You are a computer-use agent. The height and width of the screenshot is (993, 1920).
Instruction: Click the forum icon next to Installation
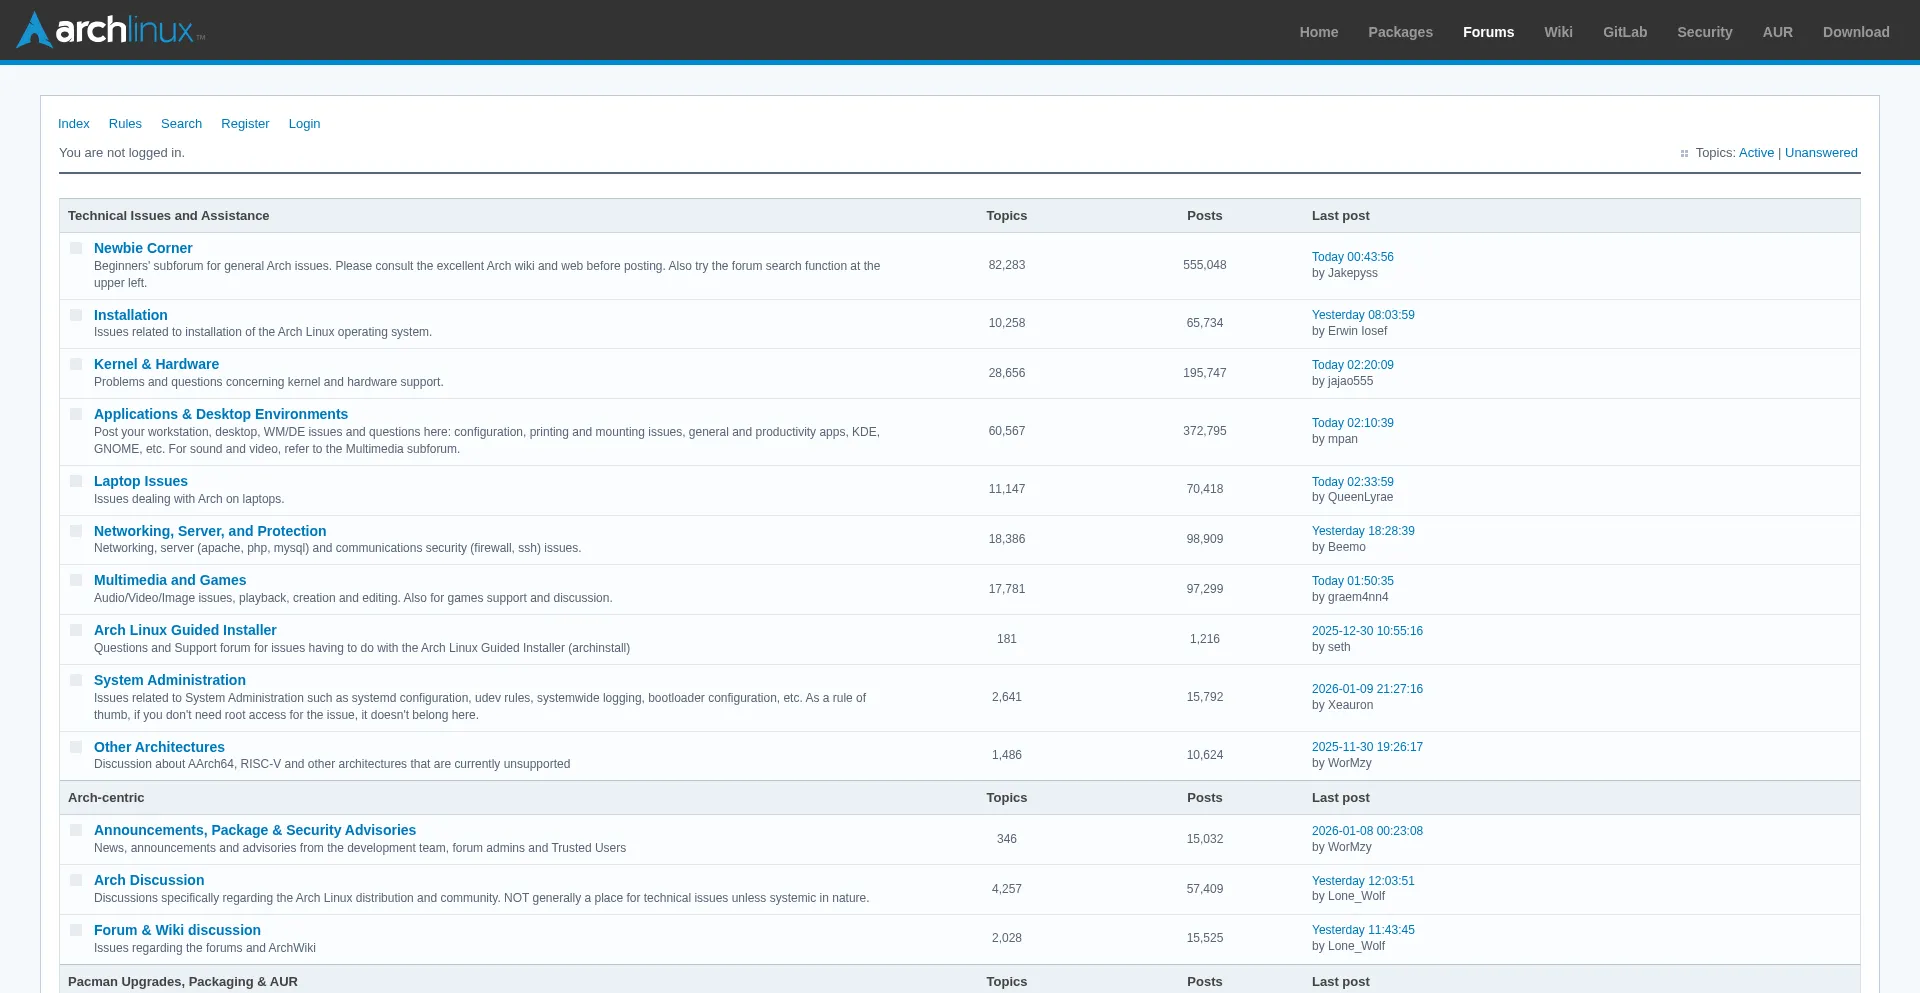click(x=76, y=315)
